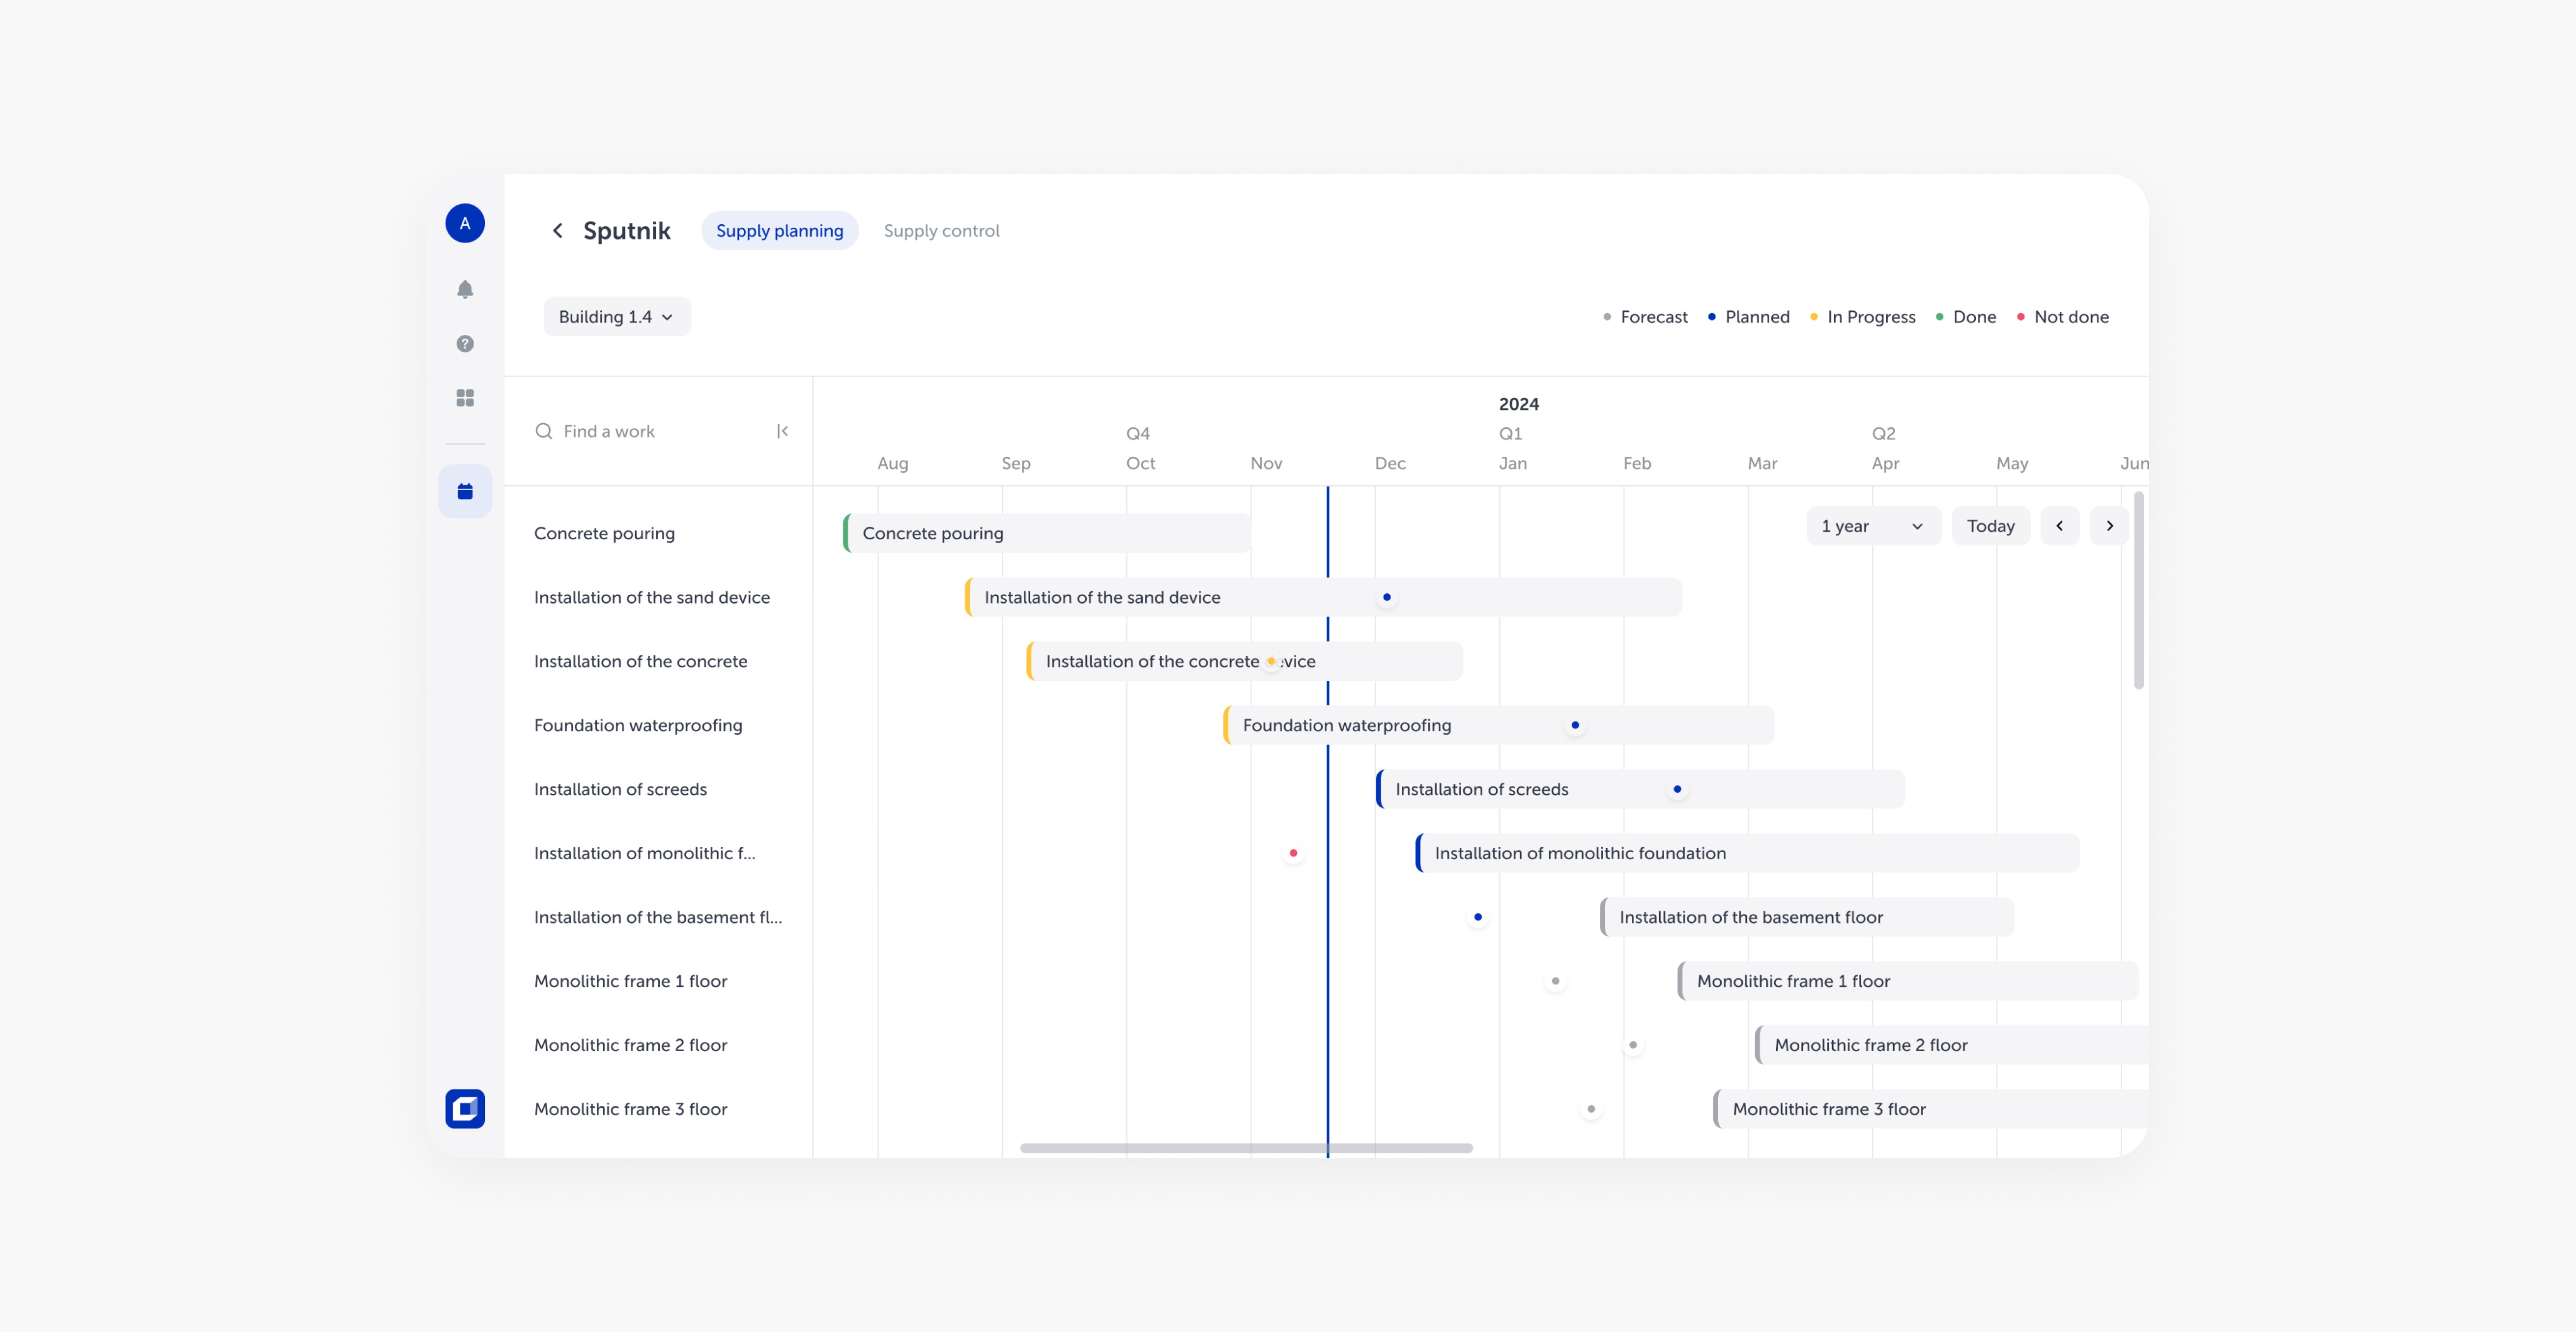Expand the 1 year range dropdown
The height and width of the screenshot is (1332, 2576).
pos(1872,526)
